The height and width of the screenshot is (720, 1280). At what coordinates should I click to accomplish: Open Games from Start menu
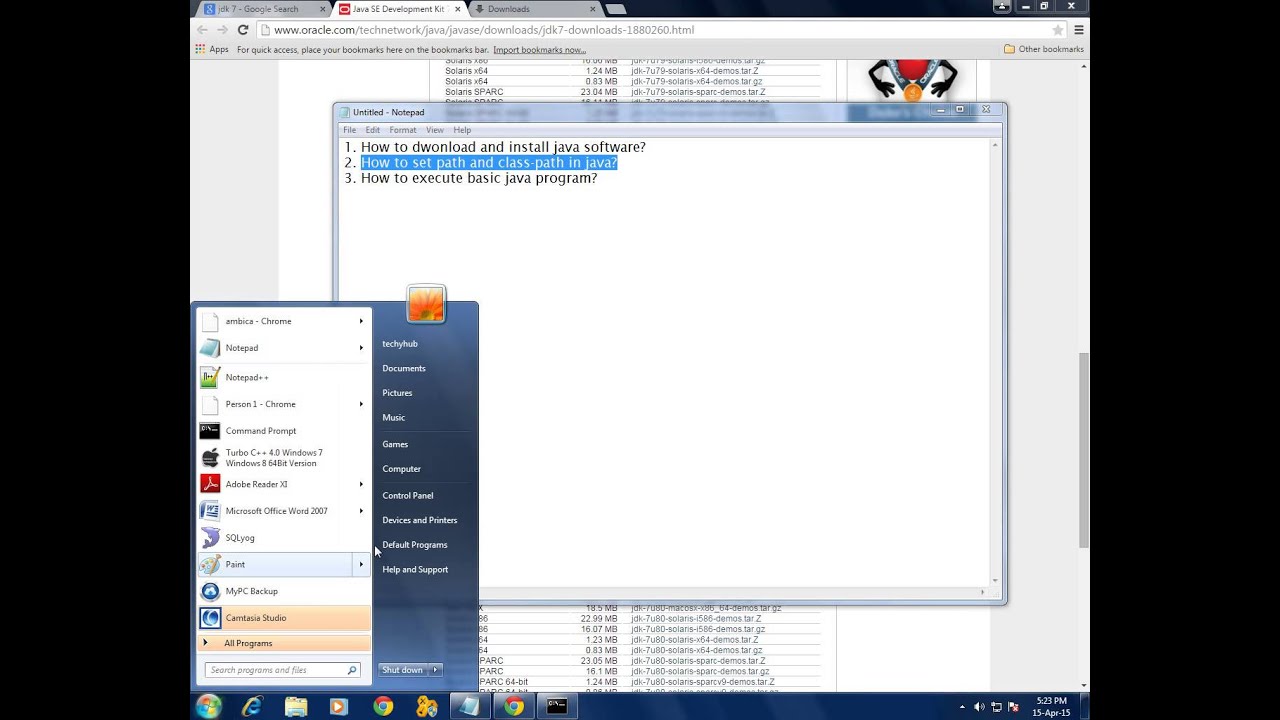tap(395, 444)
